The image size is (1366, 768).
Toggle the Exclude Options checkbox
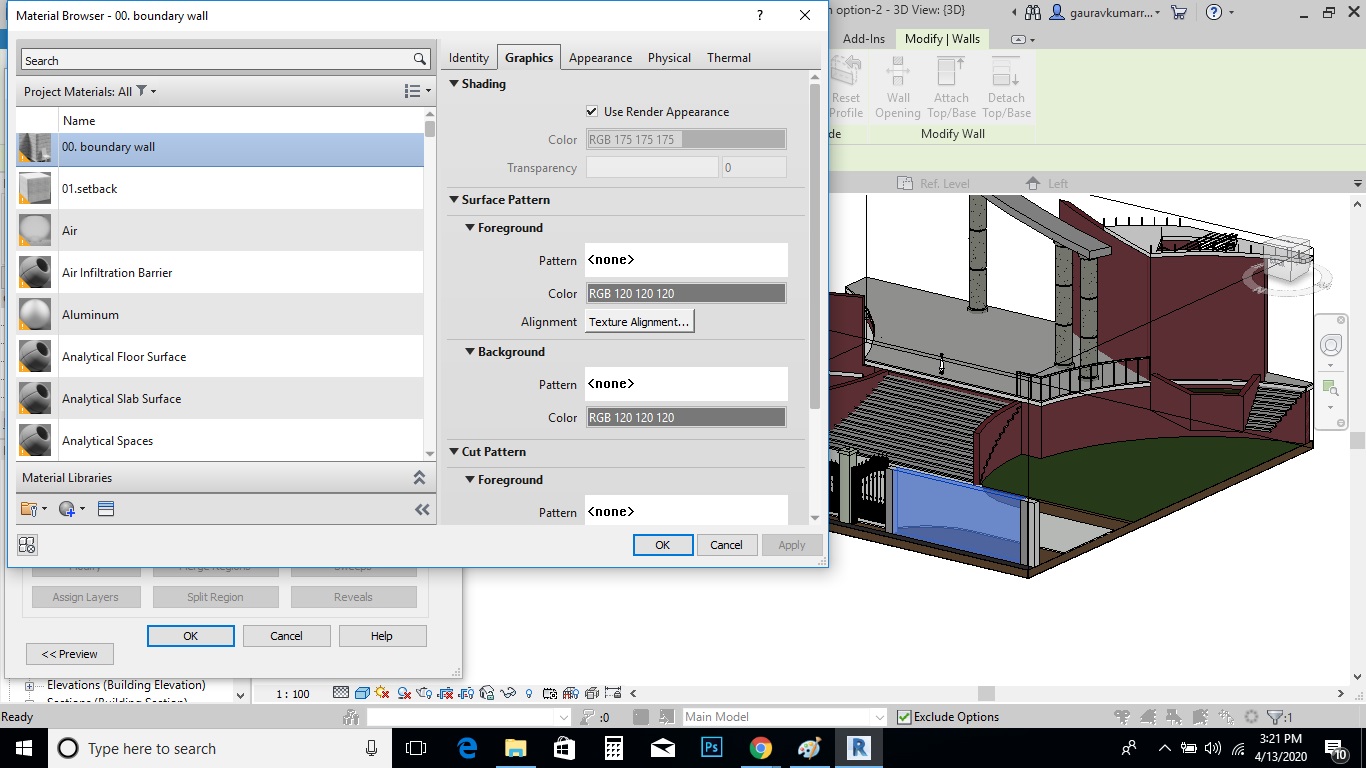(904, 717)
